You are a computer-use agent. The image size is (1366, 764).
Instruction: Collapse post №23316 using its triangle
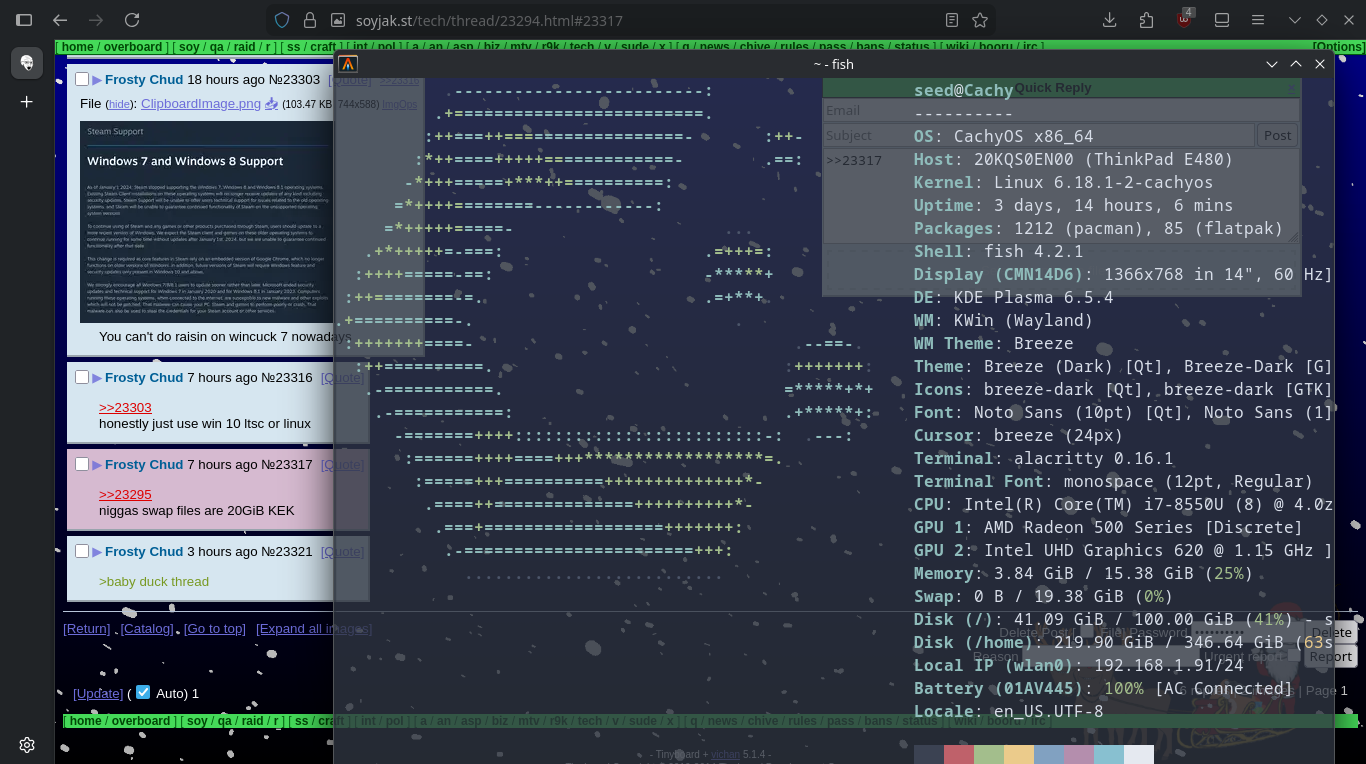tap(97, 378)
